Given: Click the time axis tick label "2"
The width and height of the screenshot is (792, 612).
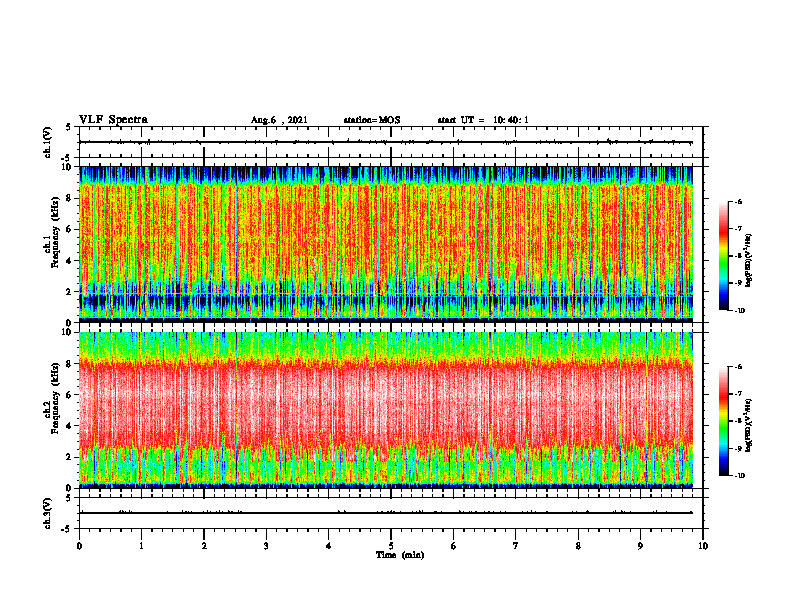Looking at the screenshot, I should [204, 546].
